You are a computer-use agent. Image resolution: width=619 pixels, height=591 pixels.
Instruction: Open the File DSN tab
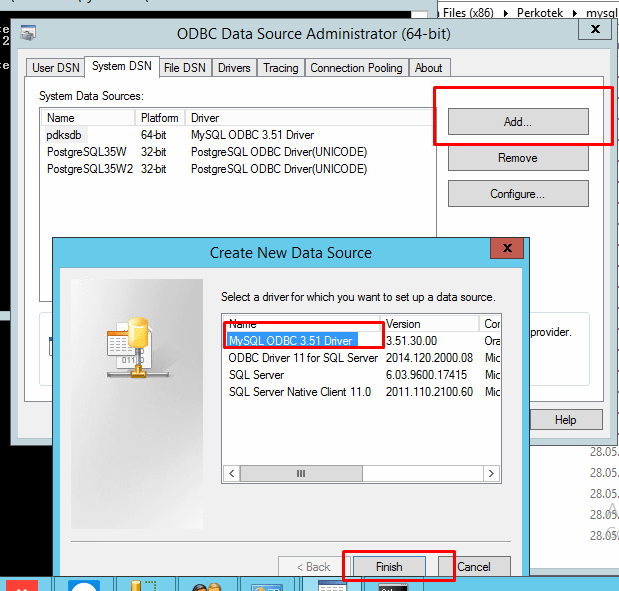(x=184, y=68)
